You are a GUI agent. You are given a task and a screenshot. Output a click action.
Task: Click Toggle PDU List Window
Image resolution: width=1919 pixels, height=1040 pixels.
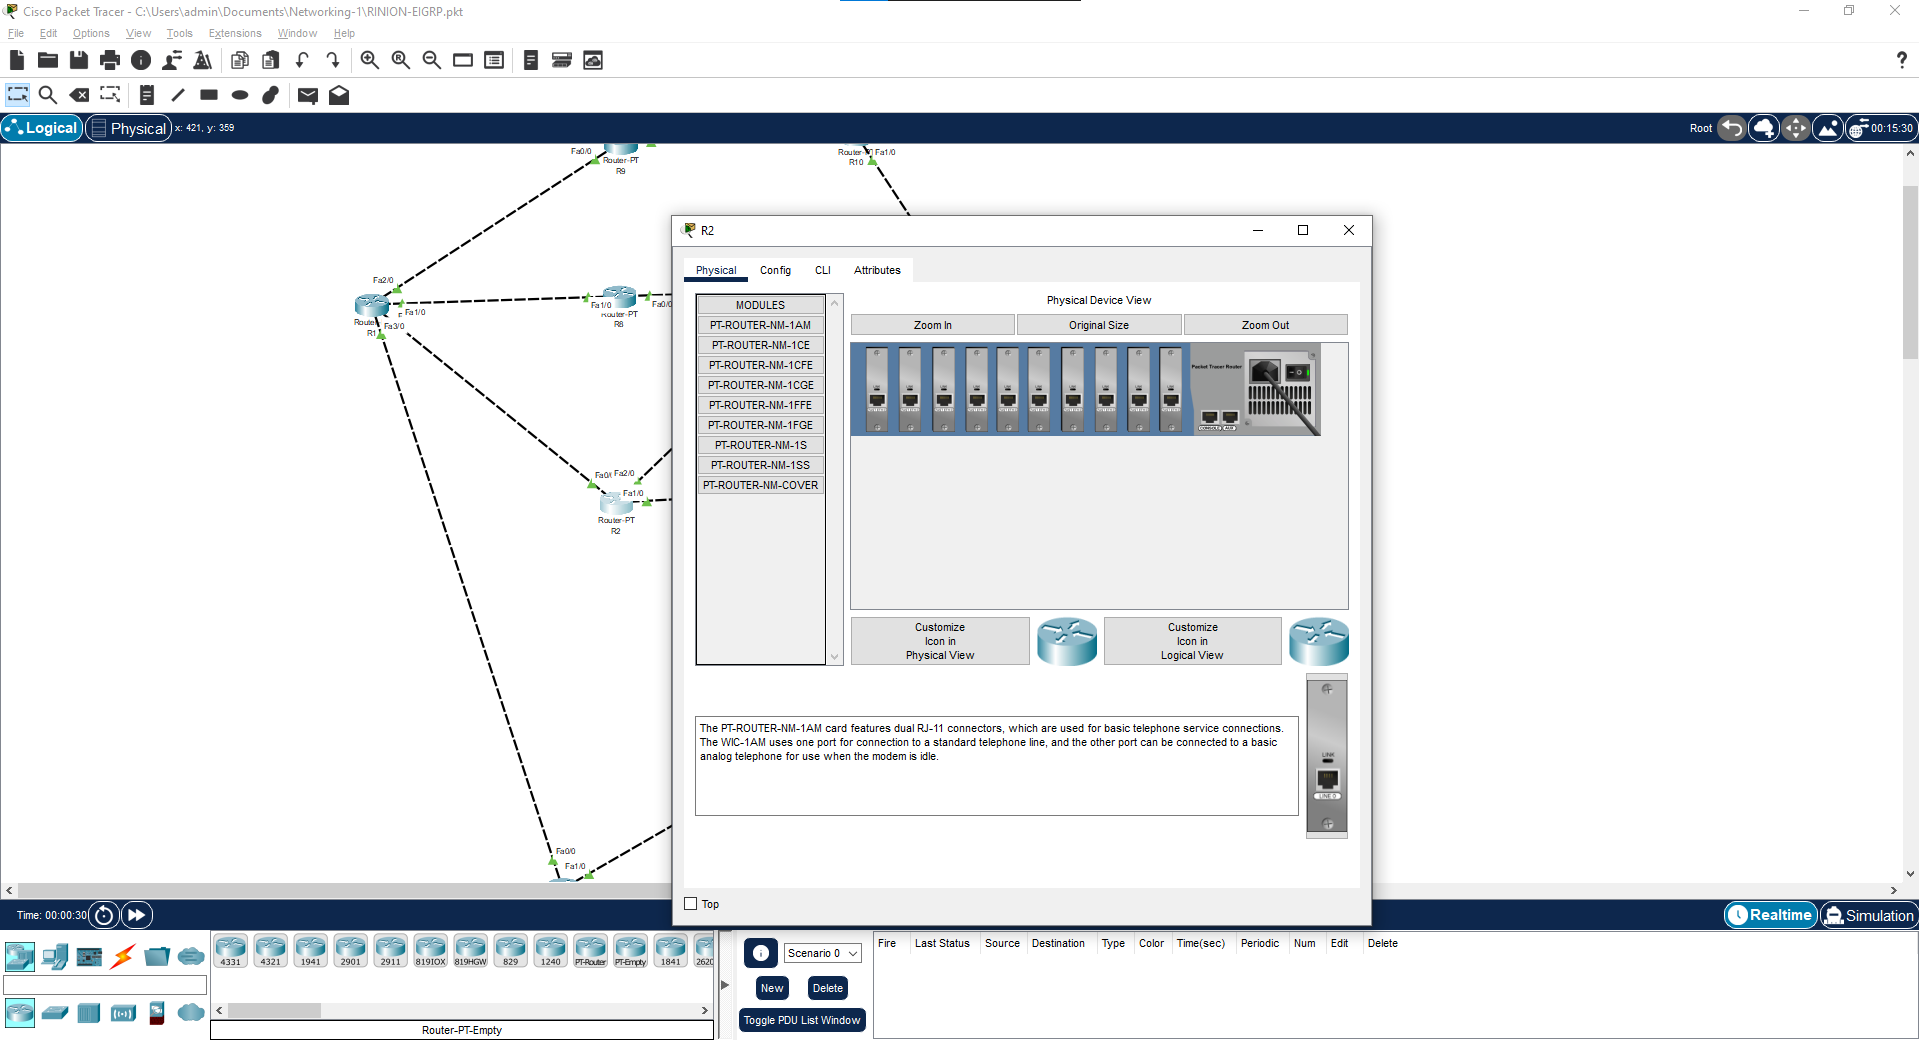pyautogui.click(x=802, y=1020)
